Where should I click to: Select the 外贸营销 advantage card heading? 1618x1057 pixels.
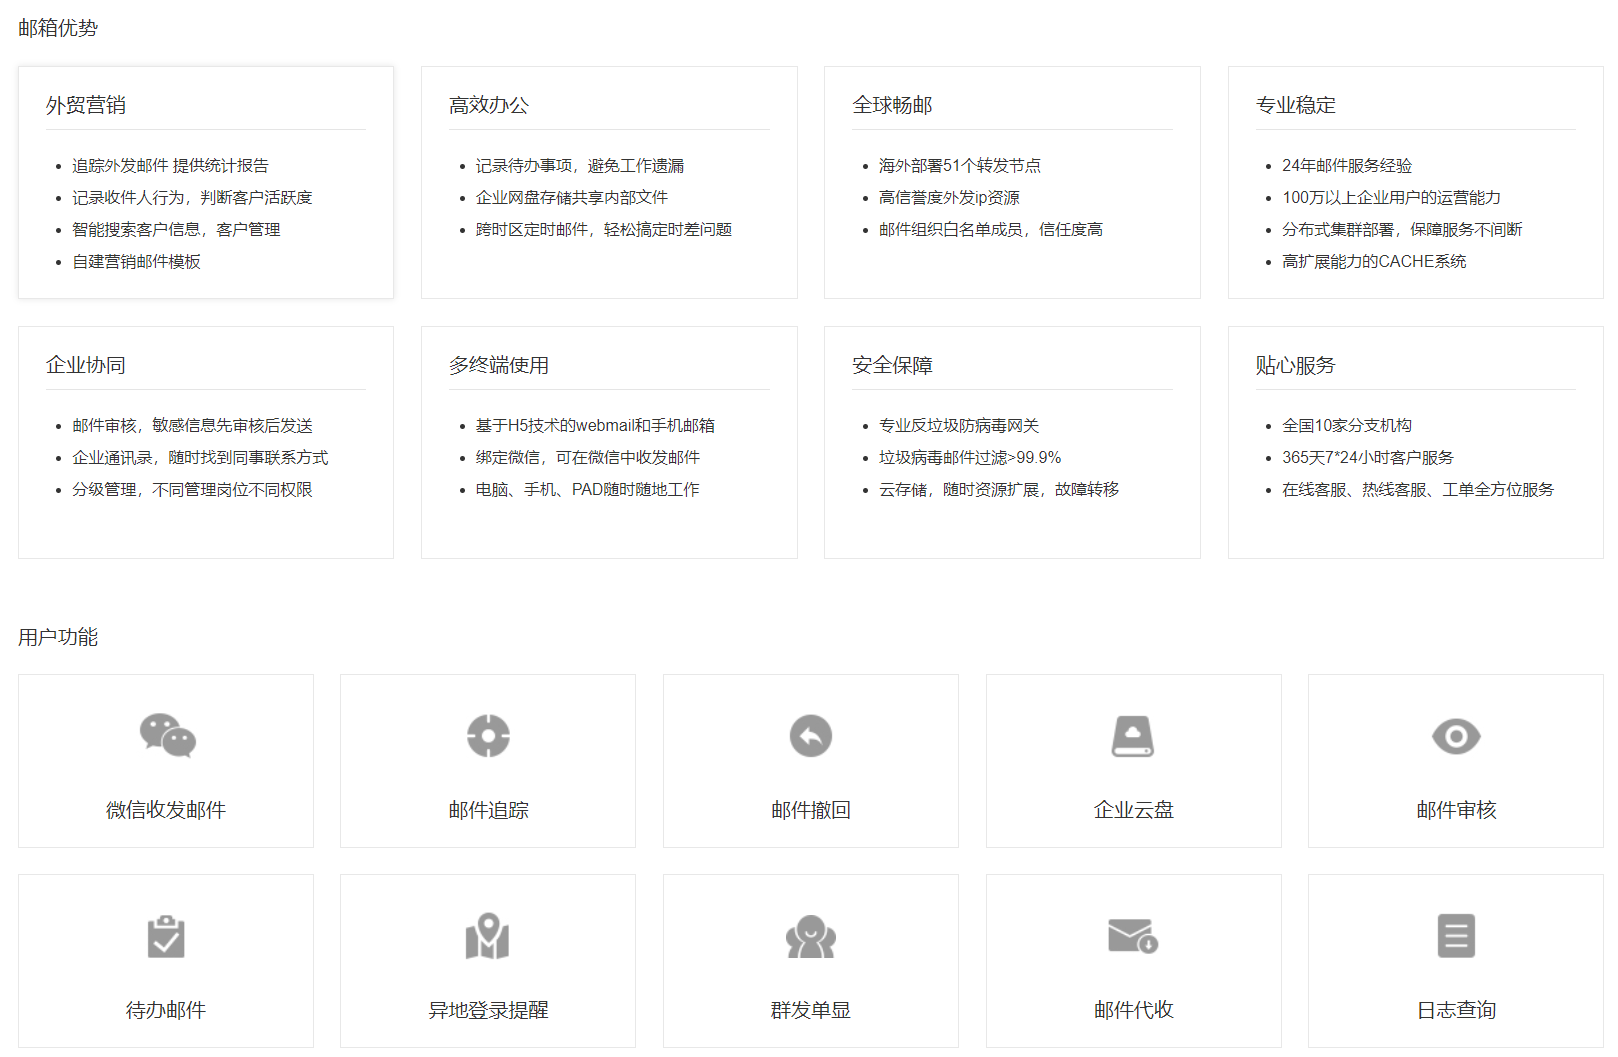tap(86, 105)
